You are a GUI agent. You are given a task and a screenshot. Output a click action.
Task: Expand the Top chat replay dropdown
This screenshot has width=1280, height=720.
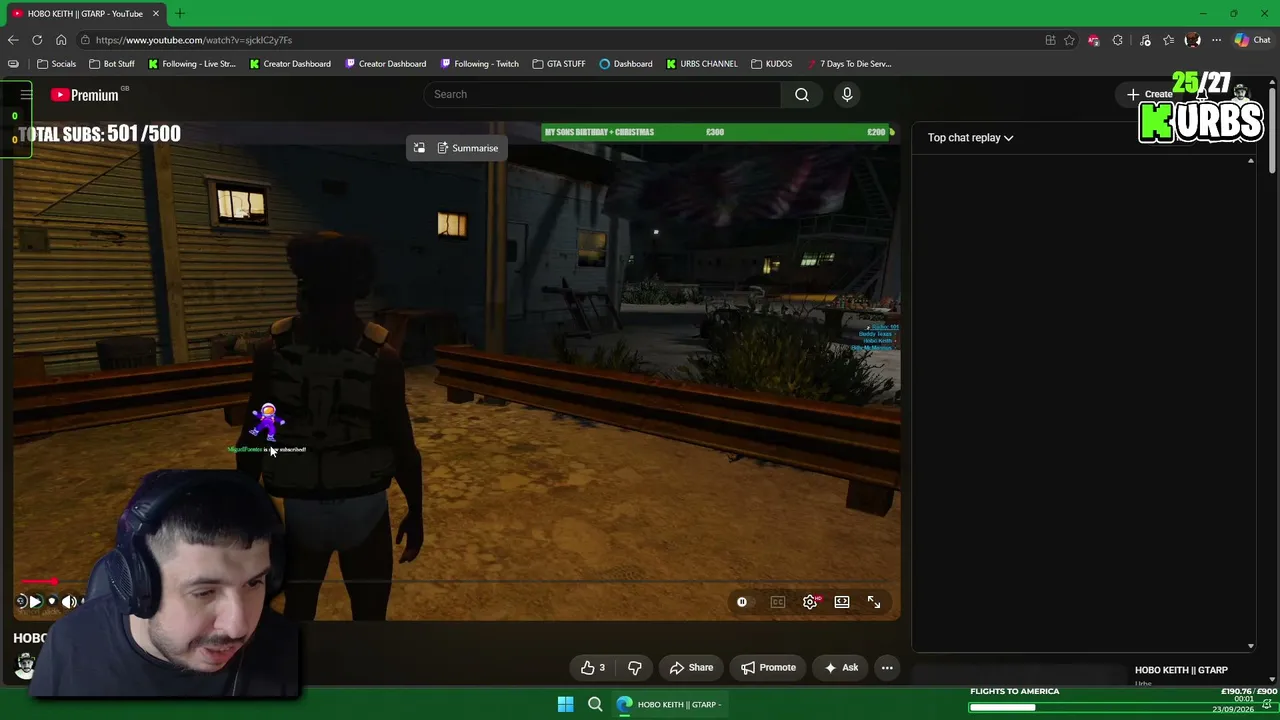[x=970, y=138]
